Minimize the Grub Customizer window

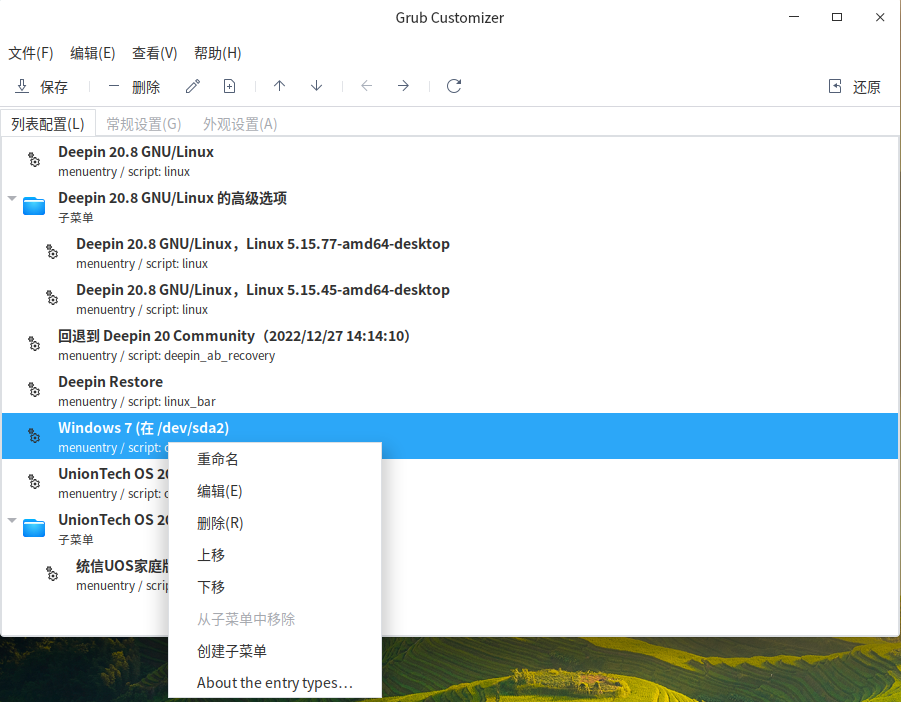pyautogui.click(x=794, y=17)
